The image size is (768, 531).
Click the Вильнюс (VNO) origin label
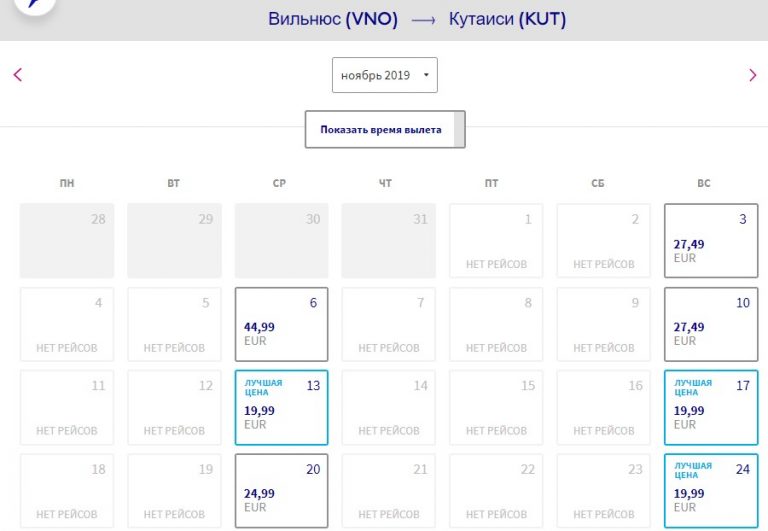click(x=333, y=20)
